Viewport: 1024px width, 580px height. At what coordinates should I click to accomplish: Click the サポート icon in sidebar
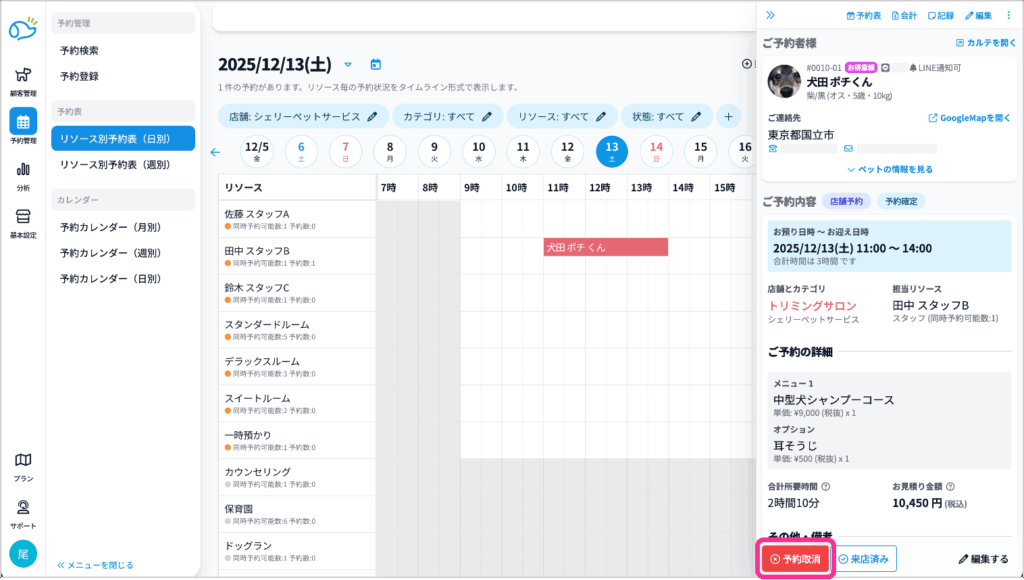pos(22,512)
